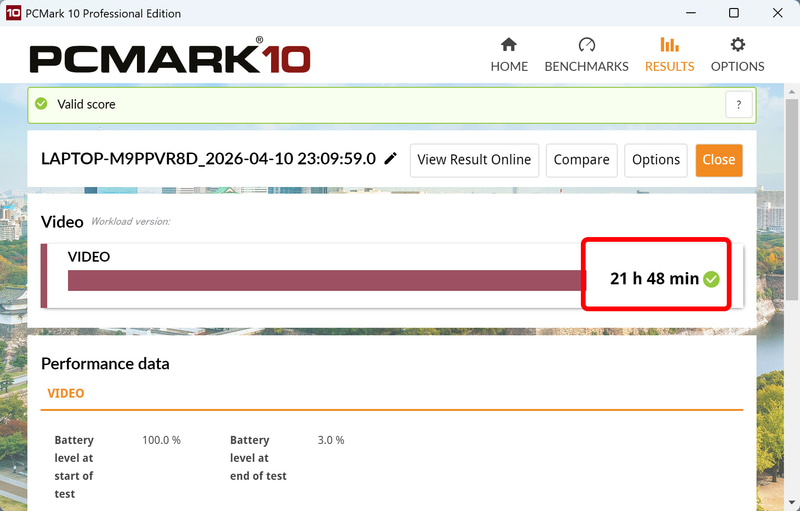Click the Battery level at end of test label

tap(258, 458)
